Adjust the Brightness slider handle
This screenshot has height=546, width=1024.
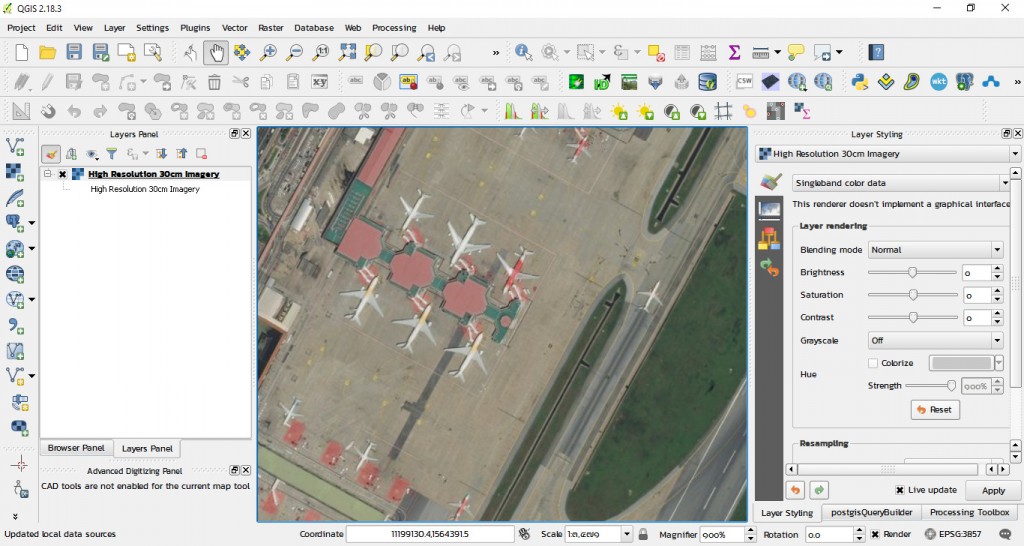point(913,272)
